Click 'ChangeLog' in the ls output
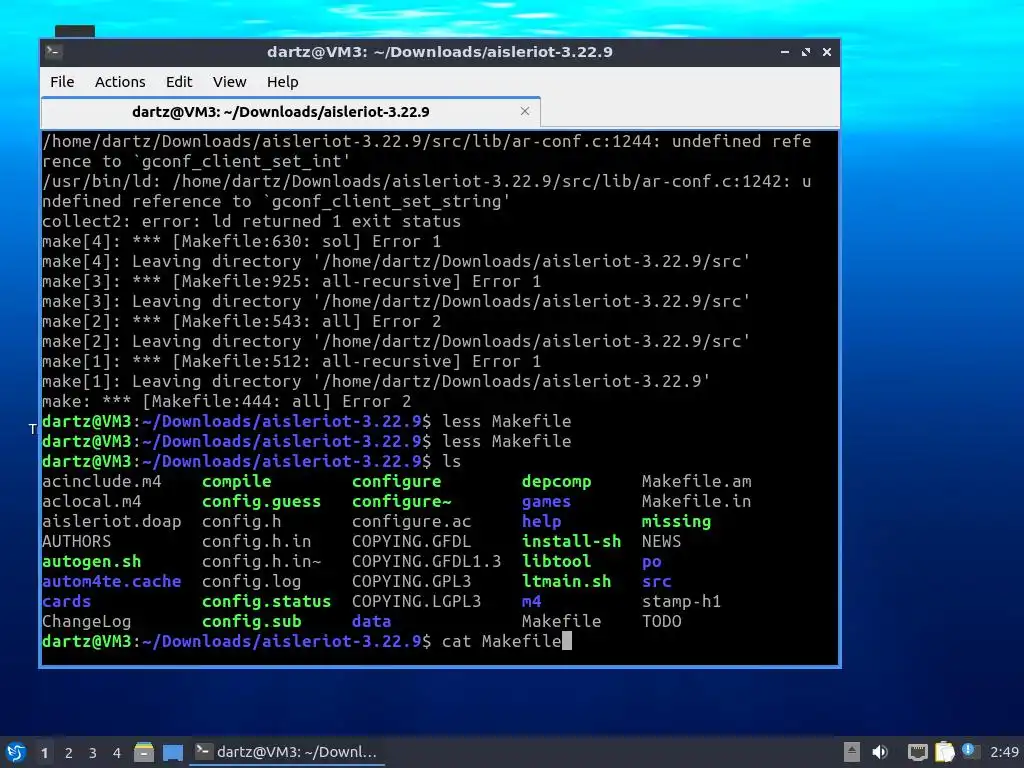Image resolution: width=1024 pixels, height=768 pixels. 86,622
